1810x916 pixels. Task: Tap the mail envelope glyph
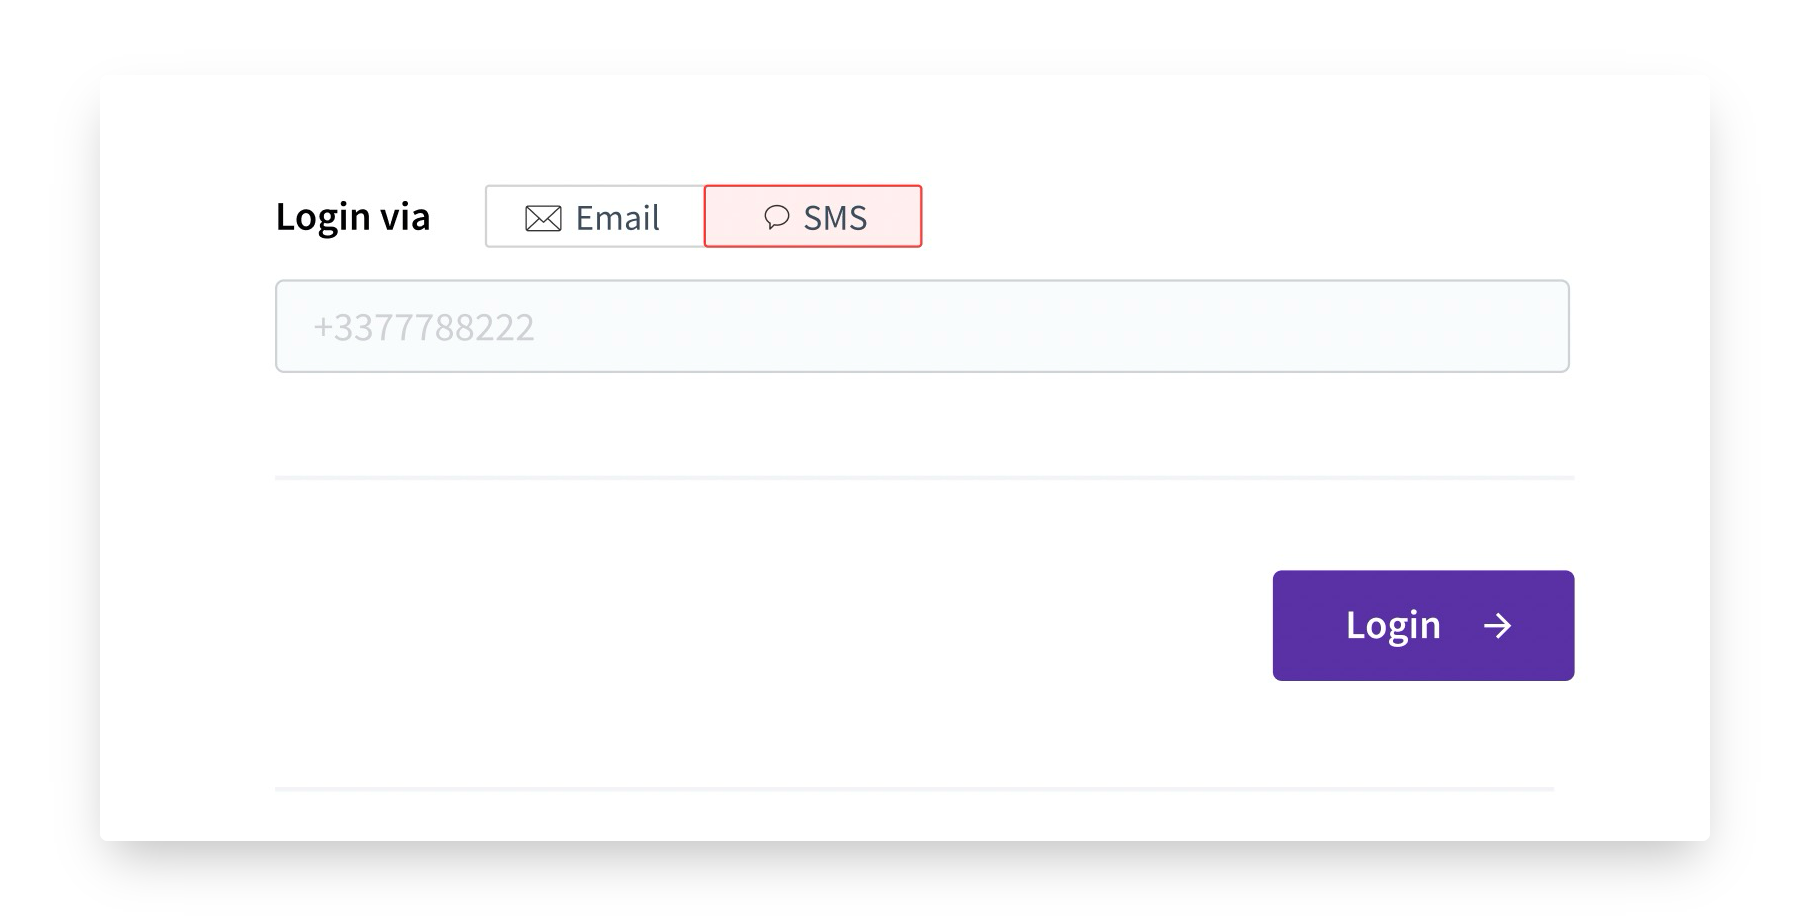point(543,218)
